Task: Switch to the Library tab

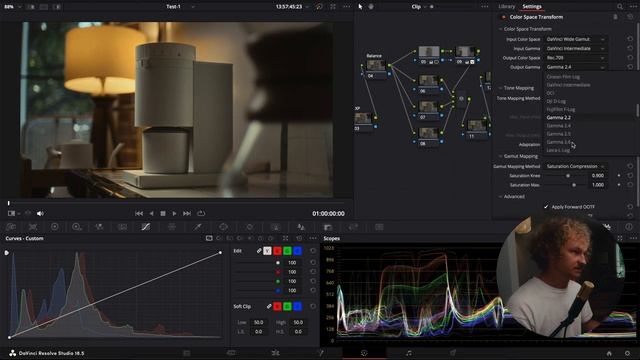Action: [x=507, y=7]
